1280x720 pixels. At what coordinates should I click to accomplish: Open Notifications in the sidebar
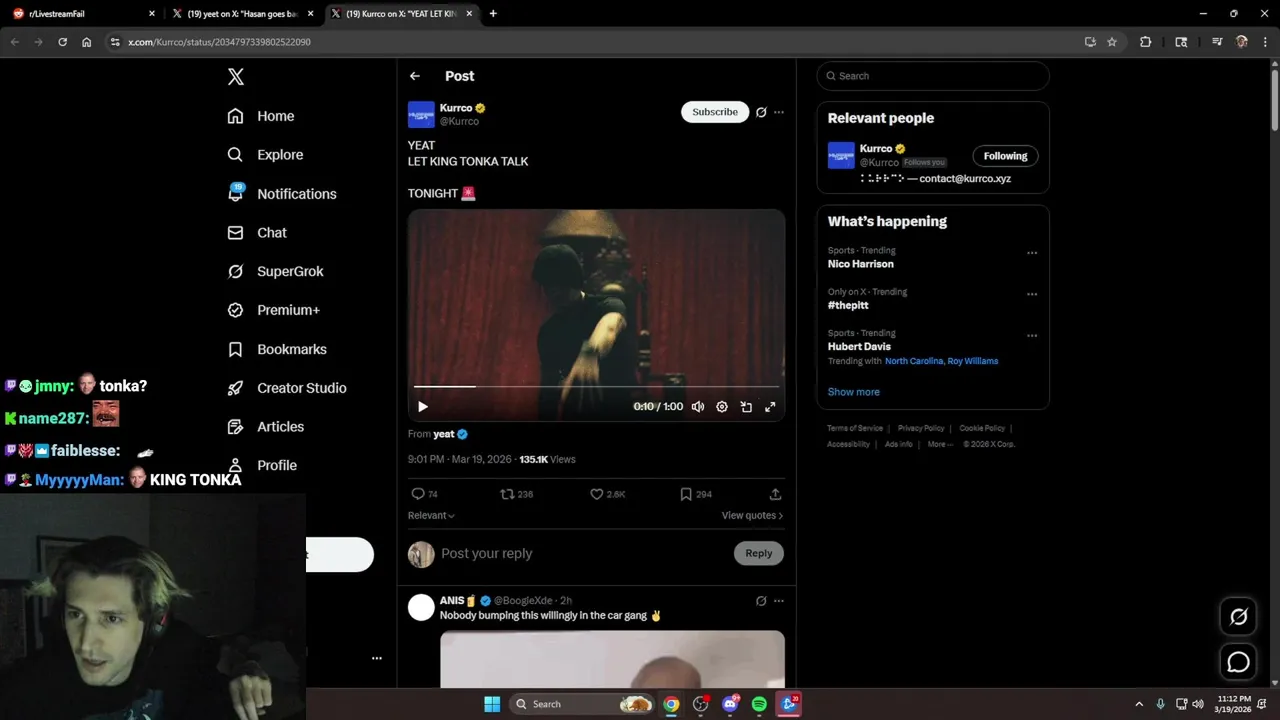click(282, 194)
